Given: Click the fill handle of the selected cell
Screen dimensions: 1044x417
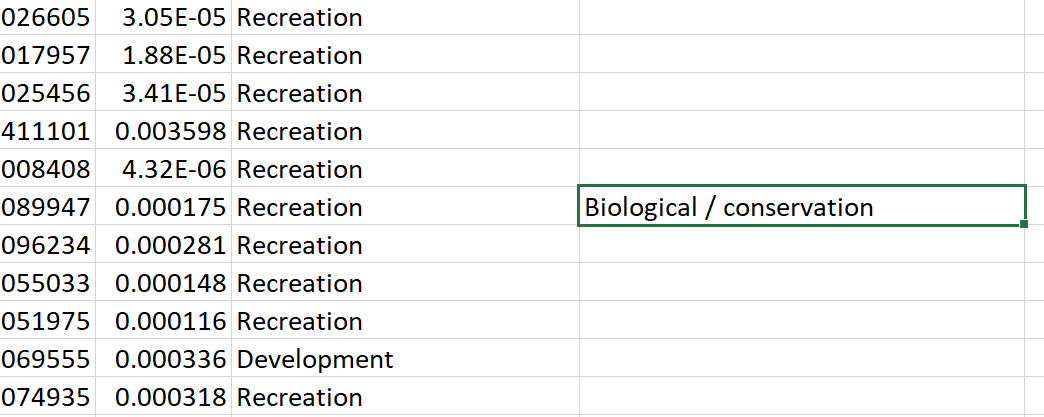Looking at the screenshot, I should pos(1024,224).
